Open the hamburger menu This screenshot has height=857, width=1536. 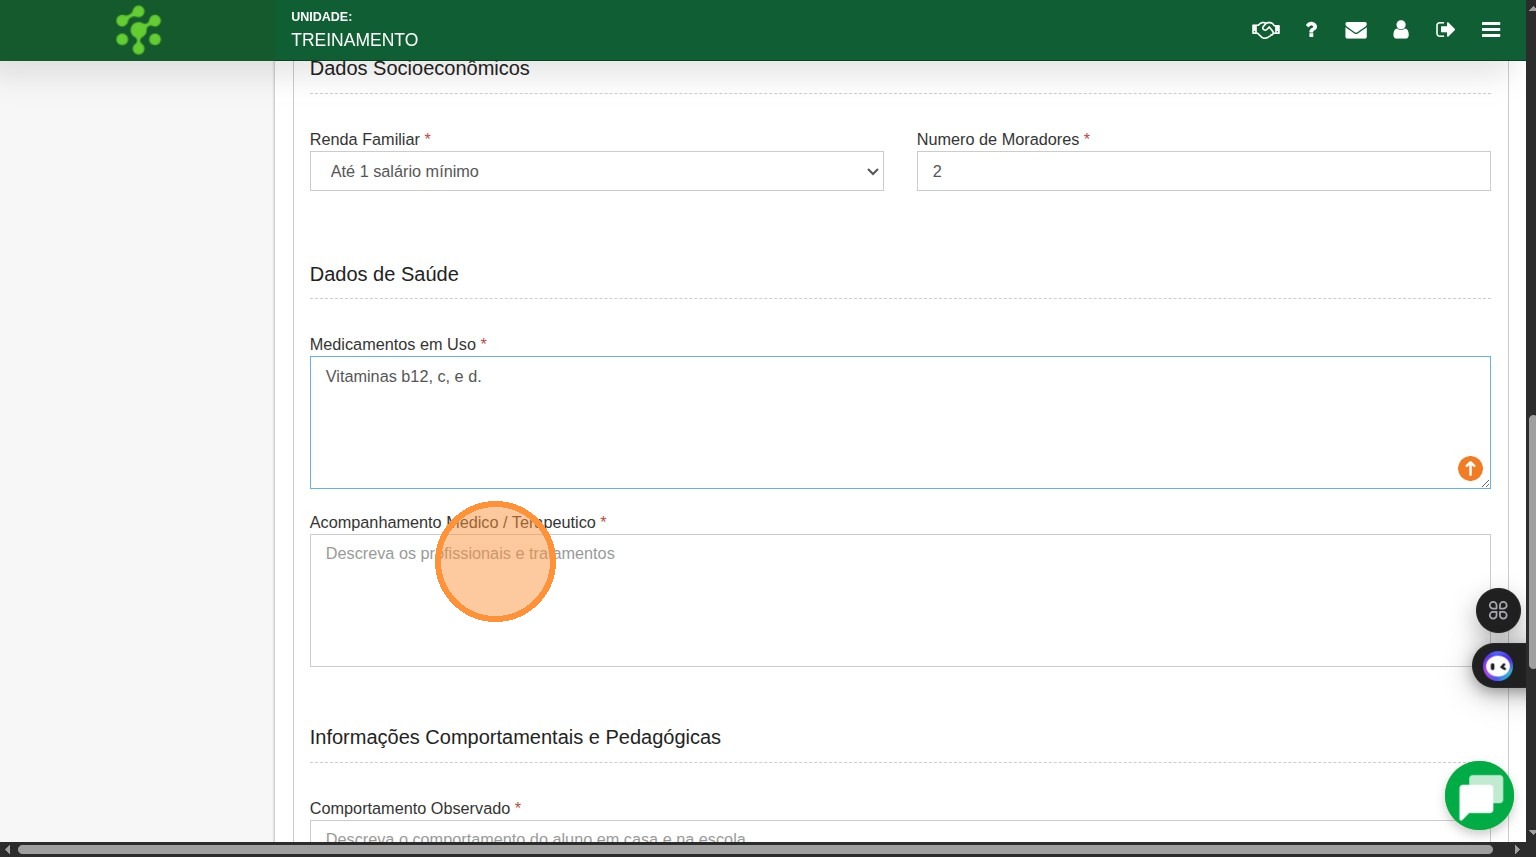pos(1491,30)
